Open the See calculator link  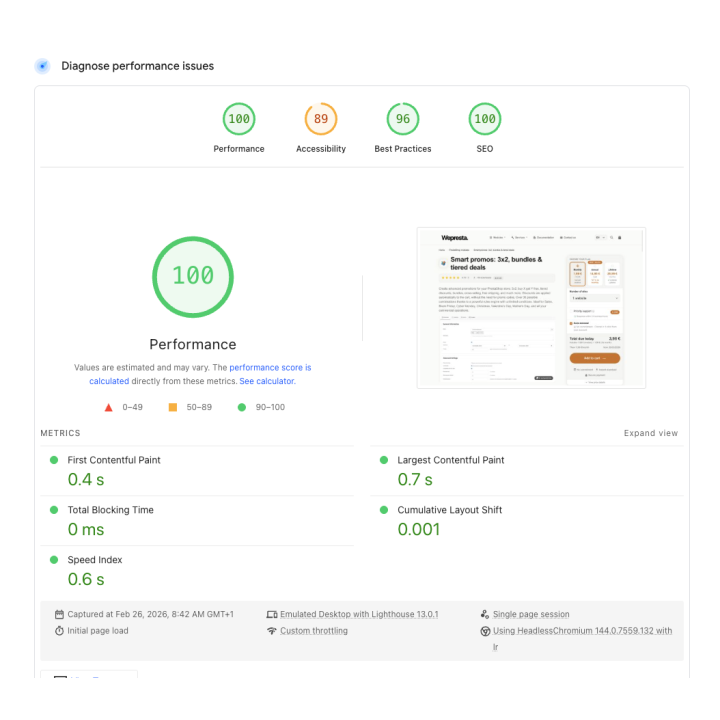pos(267,381)
